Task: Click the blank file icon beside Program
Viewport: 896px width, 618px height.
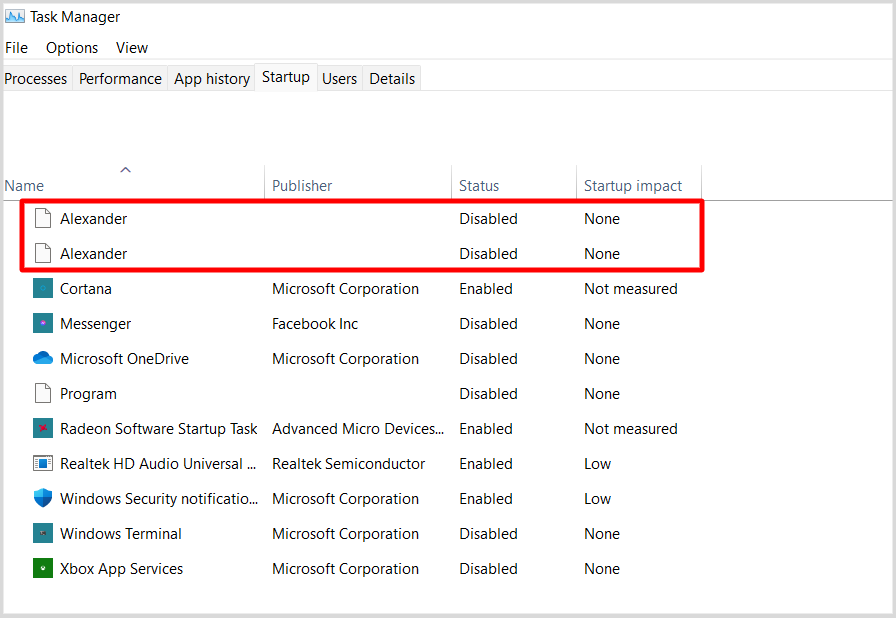Action: (43, 394)
